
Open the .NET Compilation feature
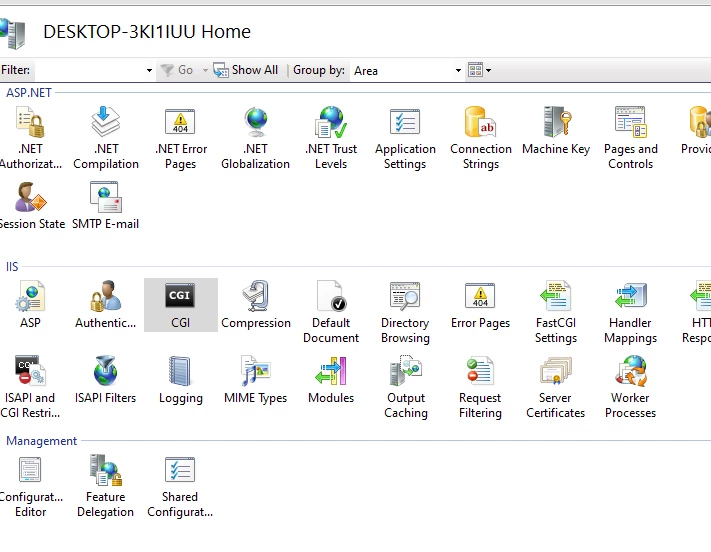point(106,138)
